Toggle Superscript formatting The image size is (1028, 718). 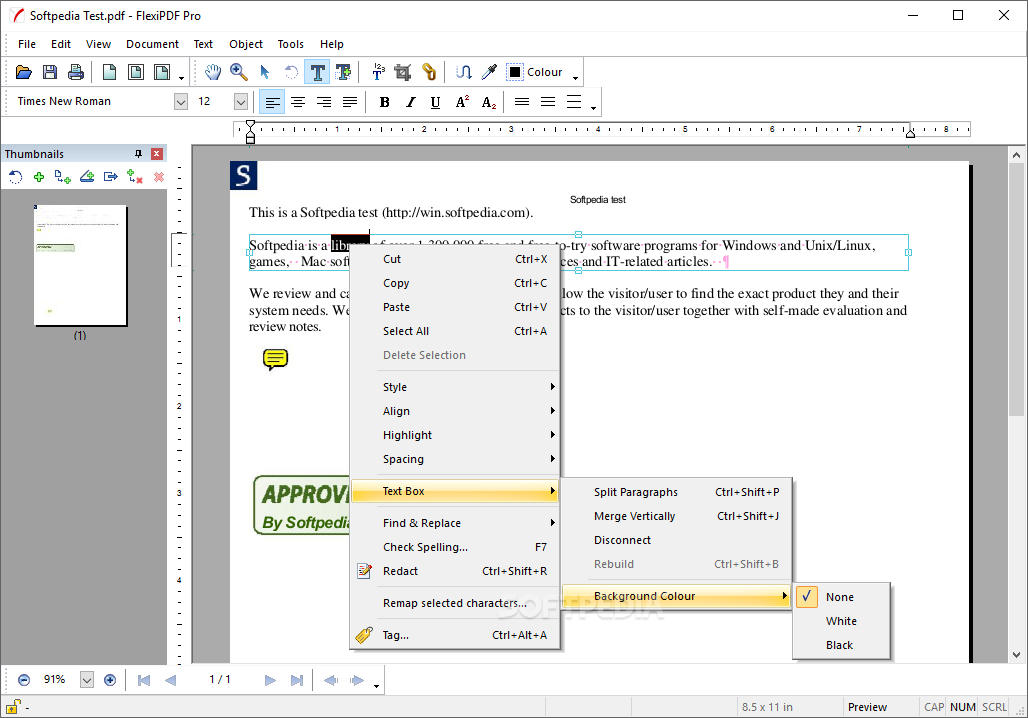[462, 102]
